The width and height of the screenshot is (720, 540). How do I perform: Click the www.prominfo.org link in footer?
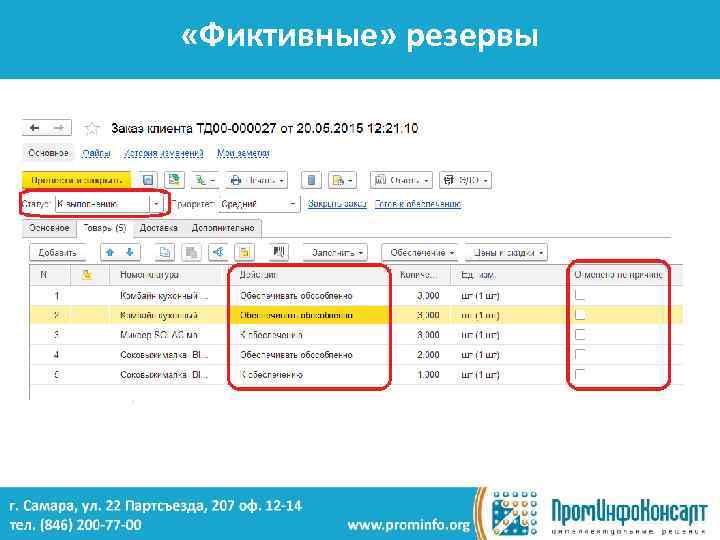(x=408, y=524)
